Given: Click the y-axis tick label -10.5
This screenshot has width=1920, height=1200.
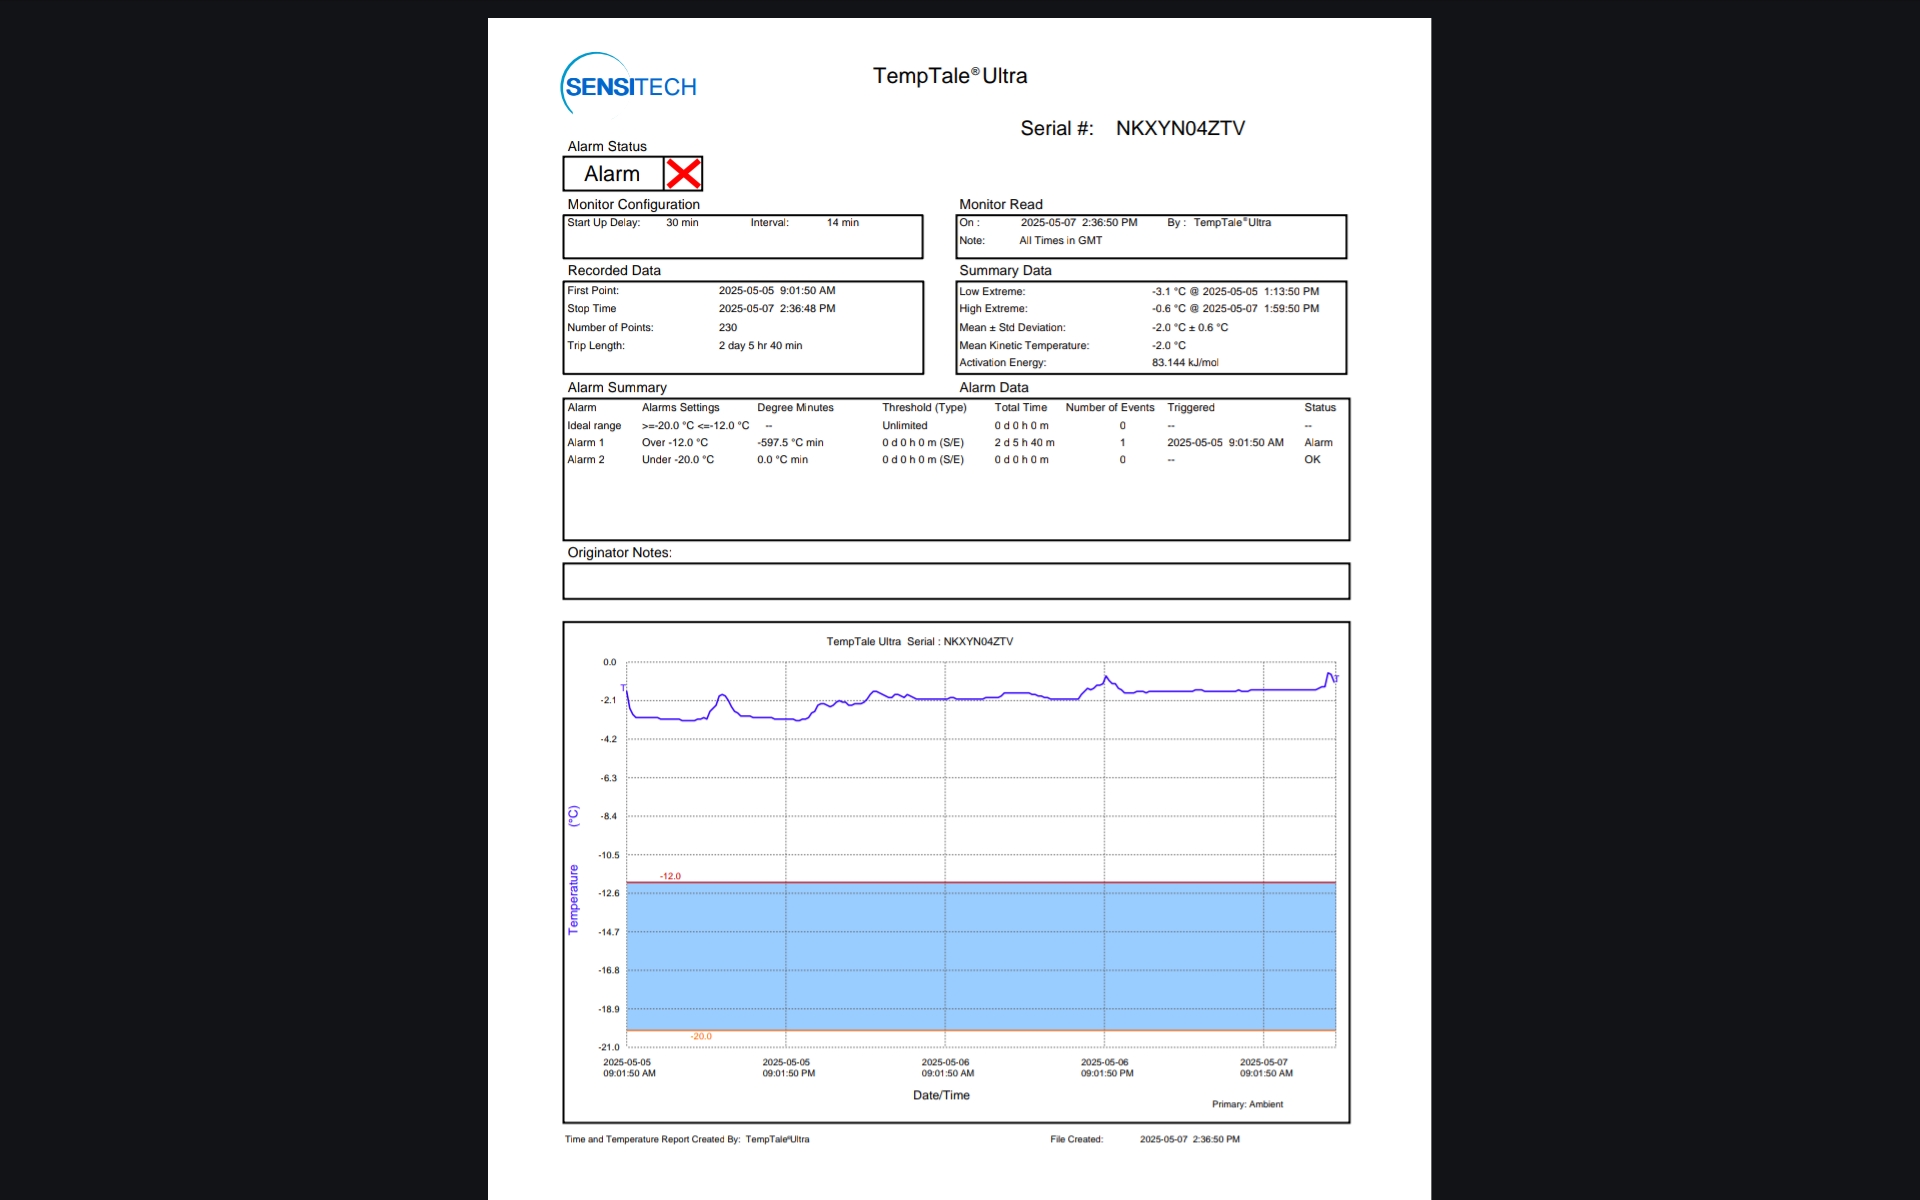Looking at the screenshot, I should [608, 855].
